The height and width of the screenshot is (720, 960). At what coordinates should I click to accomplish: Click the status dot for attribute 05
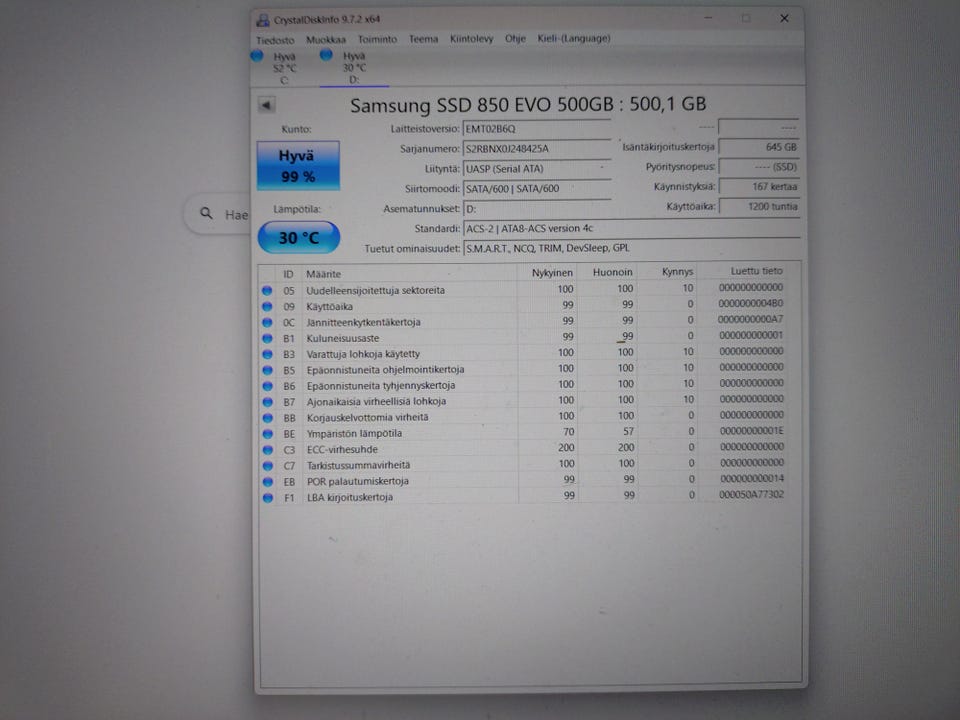click(268, 291)
